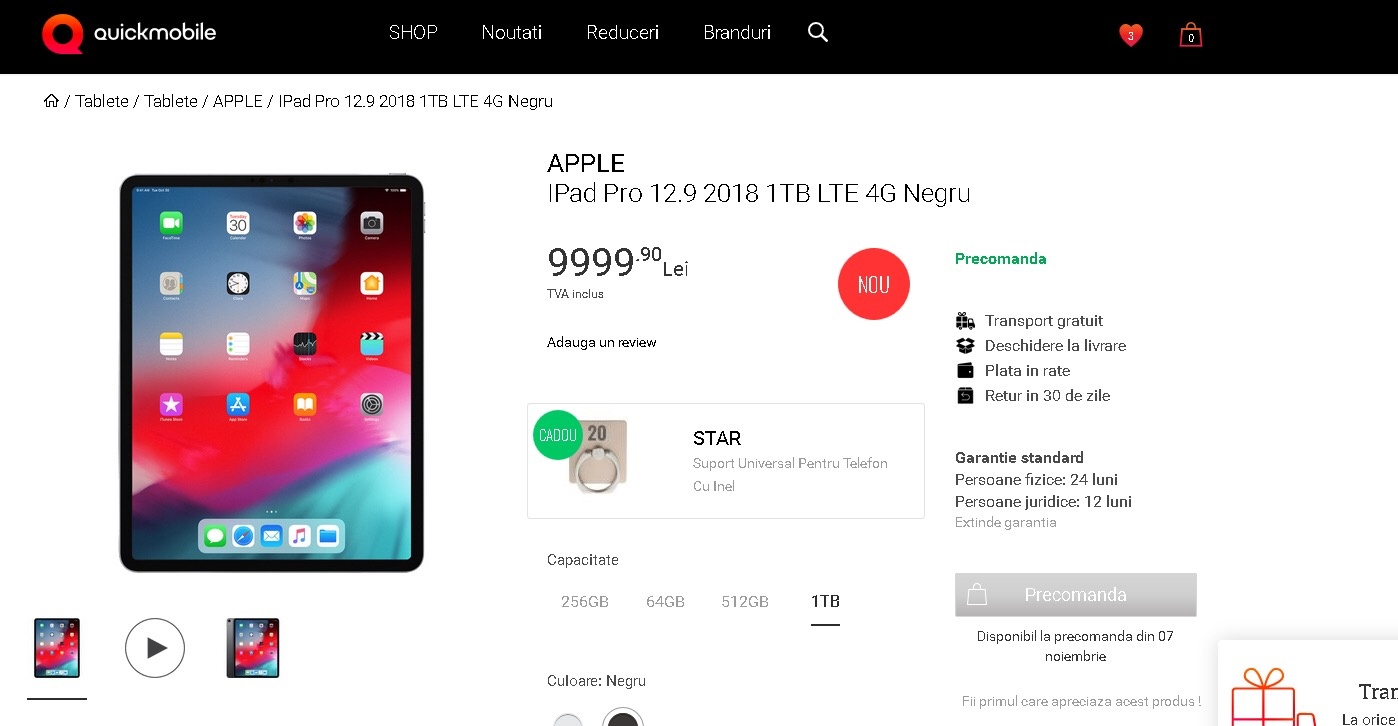
Task: Open the Branduri menu item
Action: (737, 32)
